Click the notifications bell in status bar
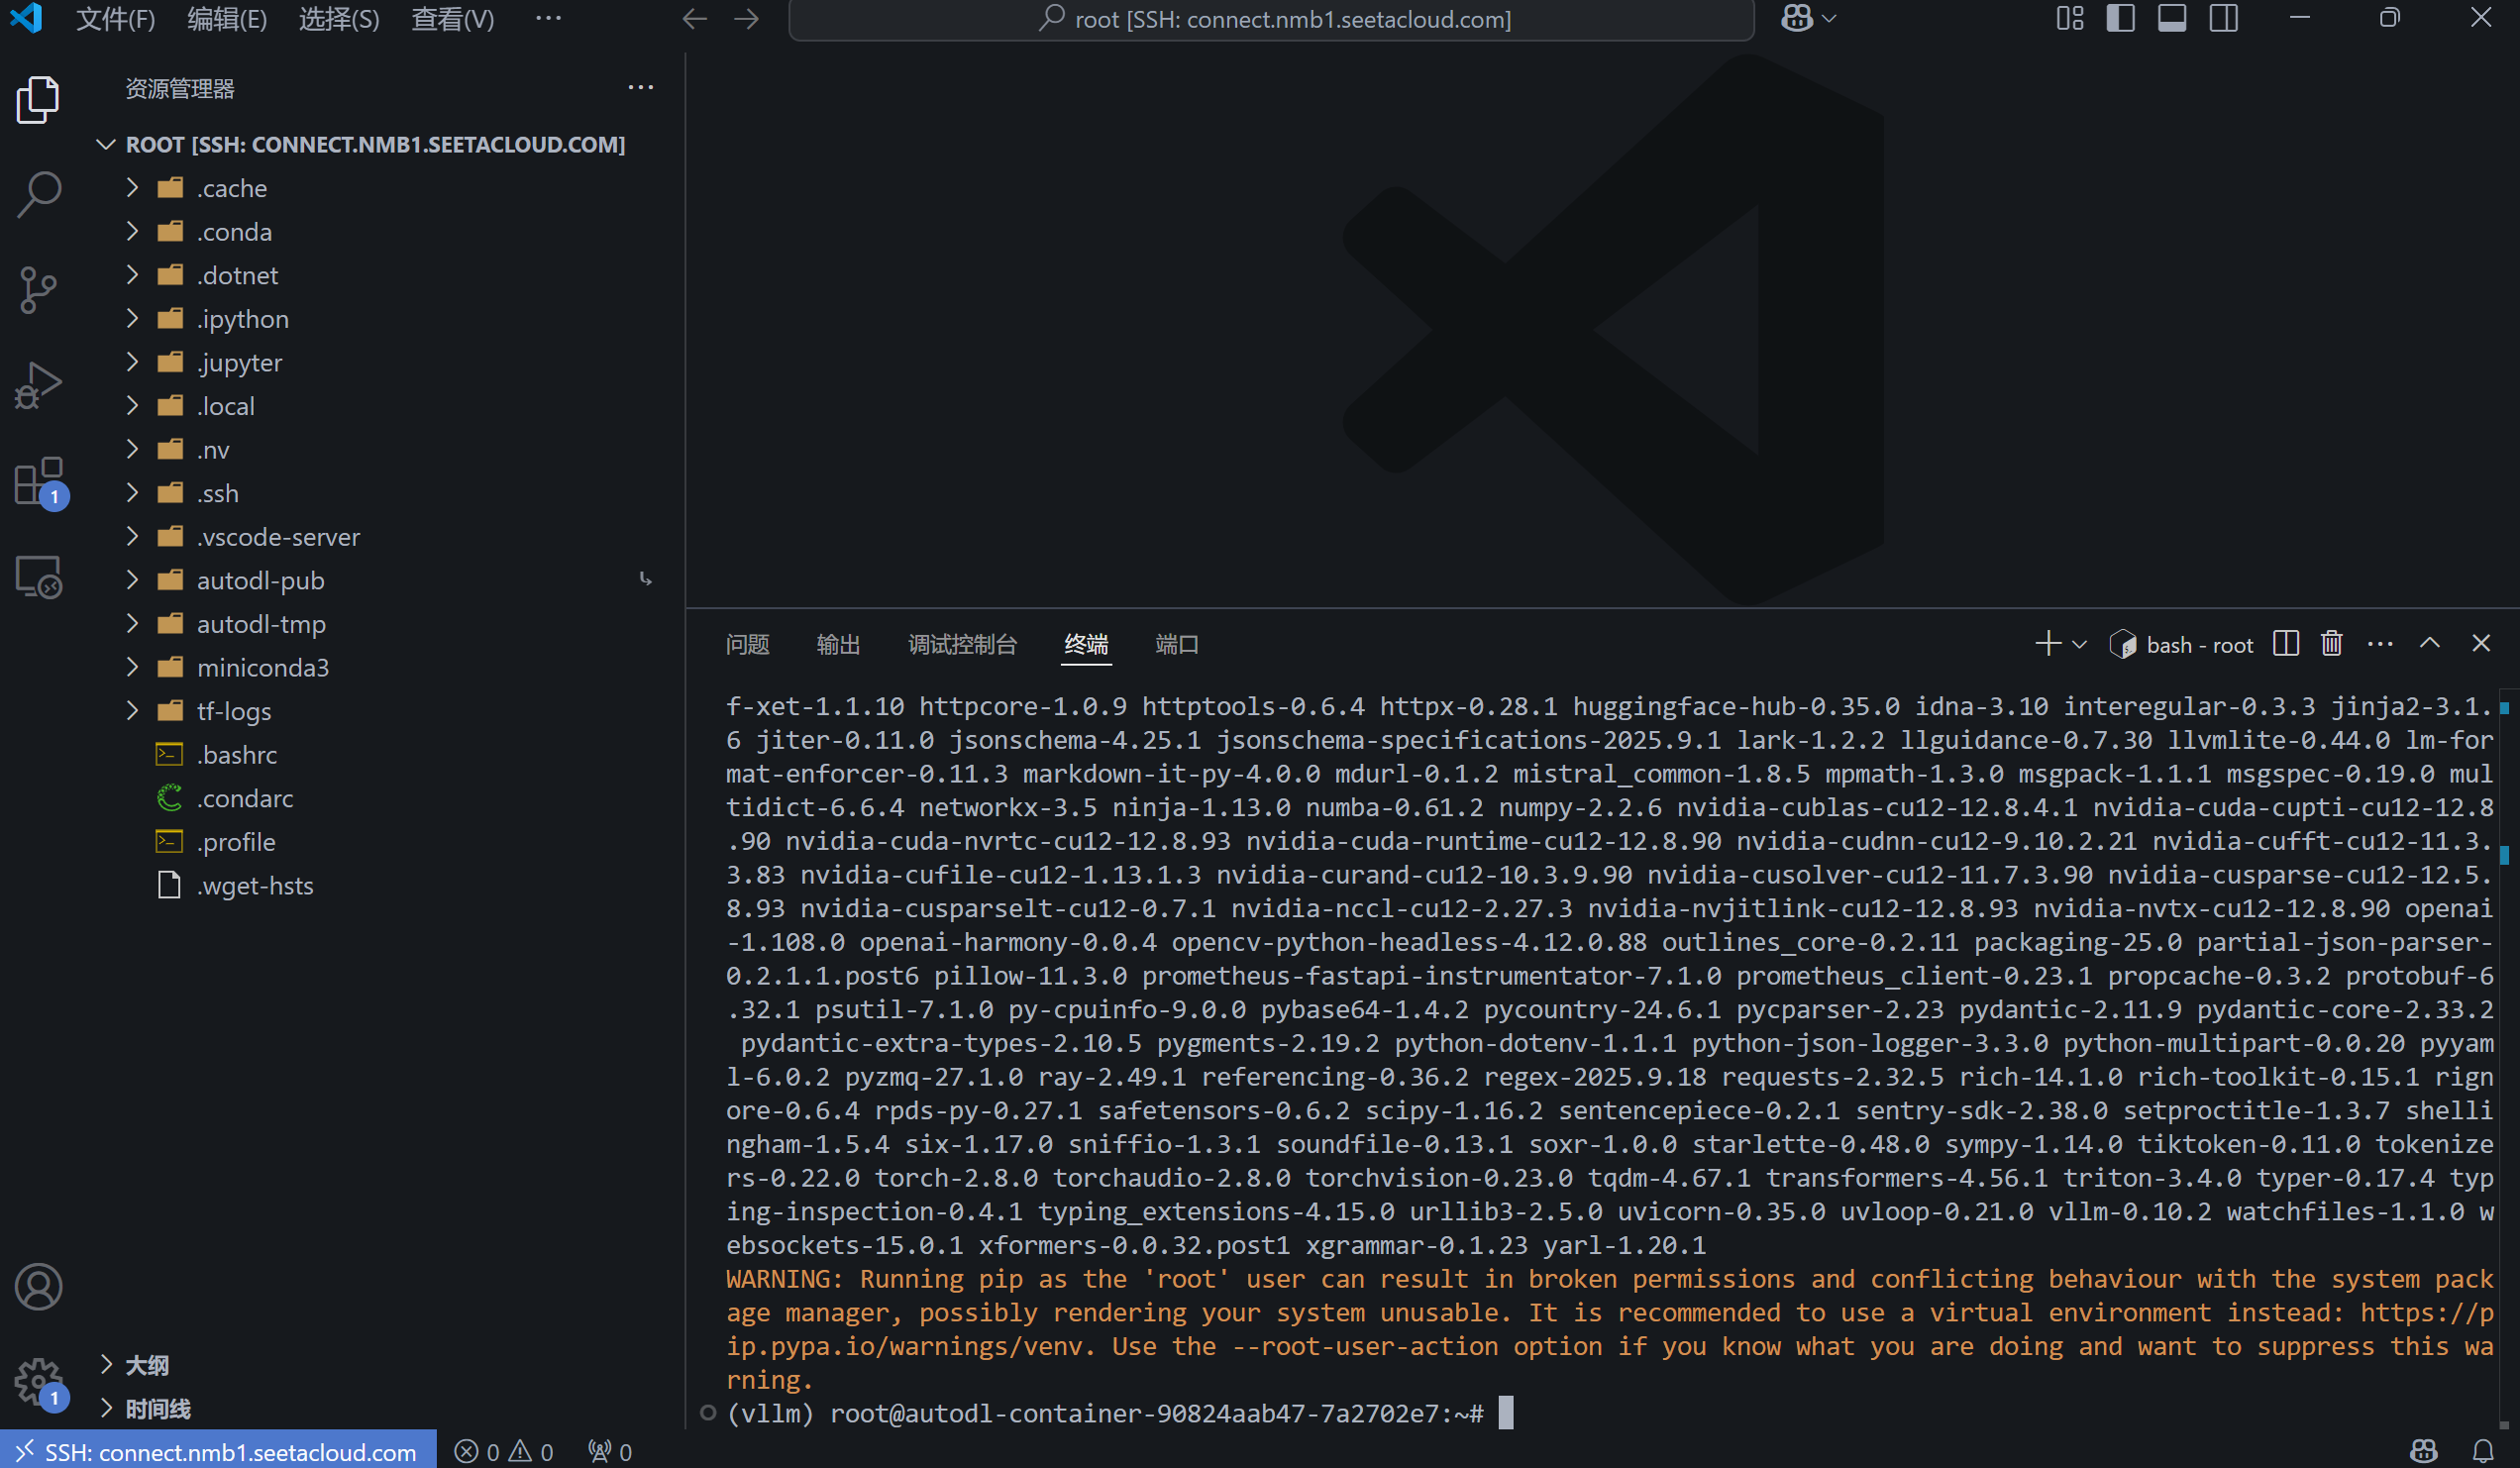The height and width of the screenshot is (1468, 2520). point(2482,1450)
